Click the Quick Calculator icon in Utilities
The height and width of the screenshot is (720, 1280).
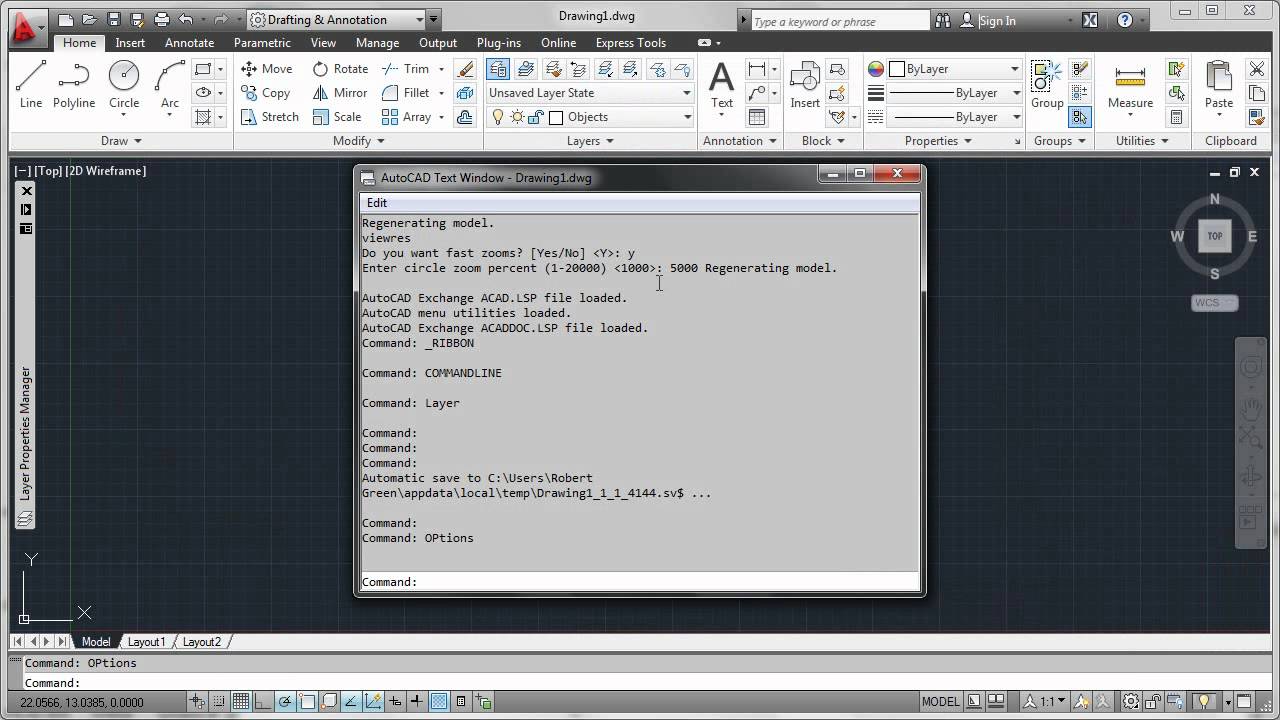pyautogui.click(x=1176, y=117)
